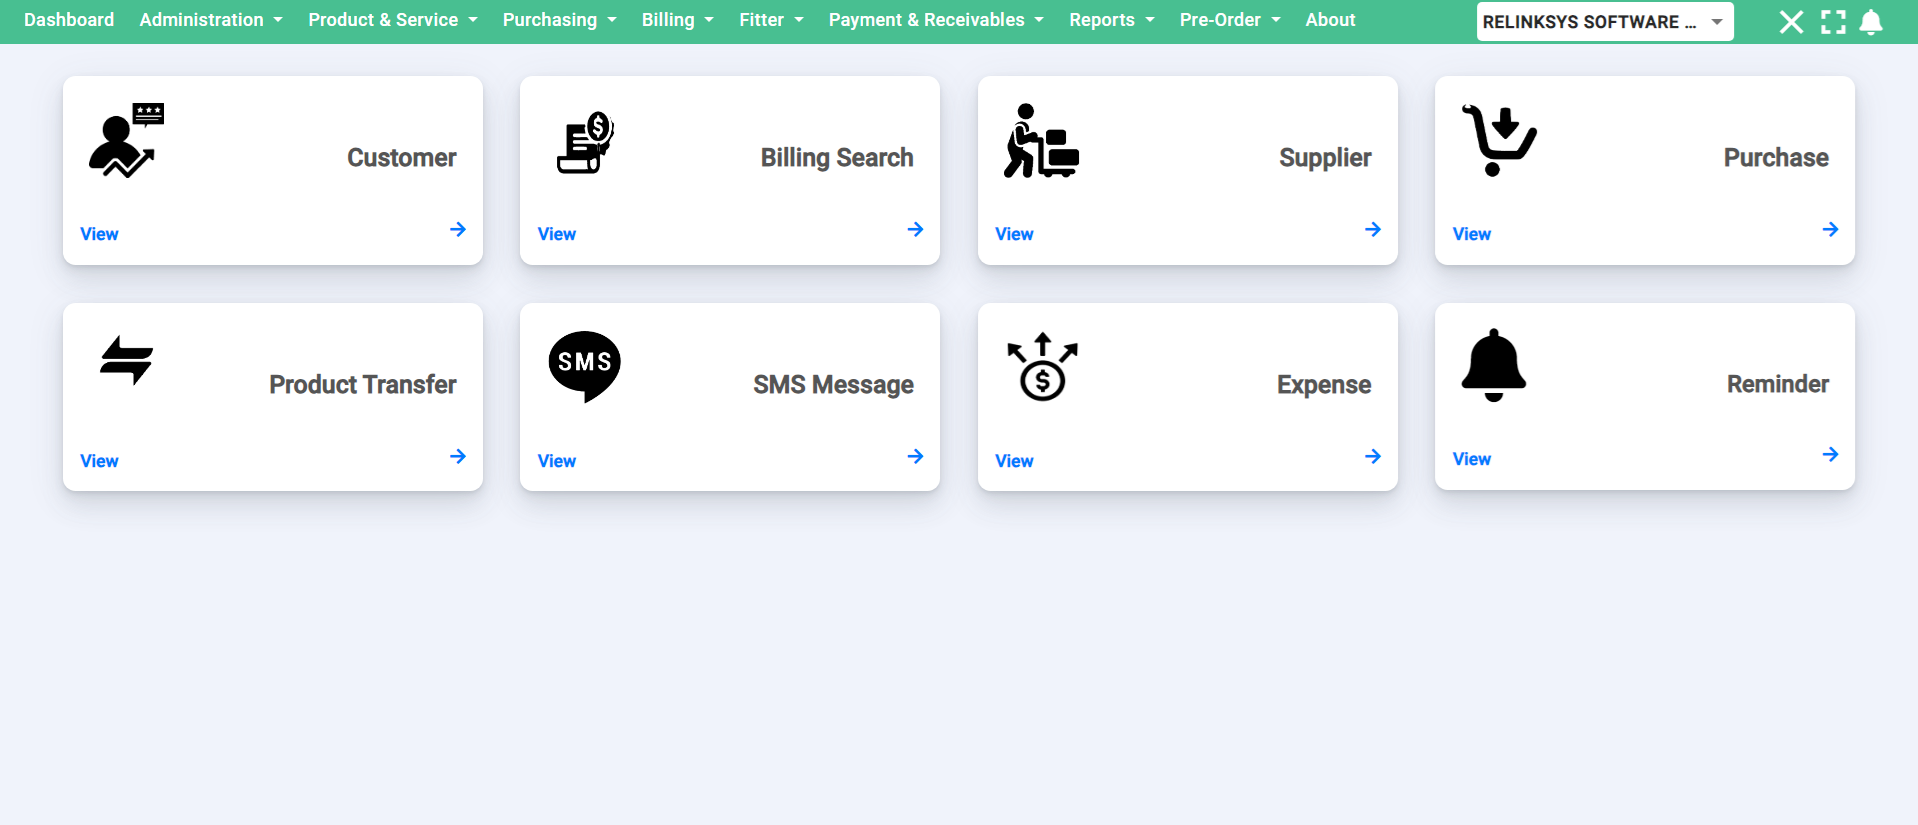
Task: Click the Expense card title
Action: (x=1324, y=385)
